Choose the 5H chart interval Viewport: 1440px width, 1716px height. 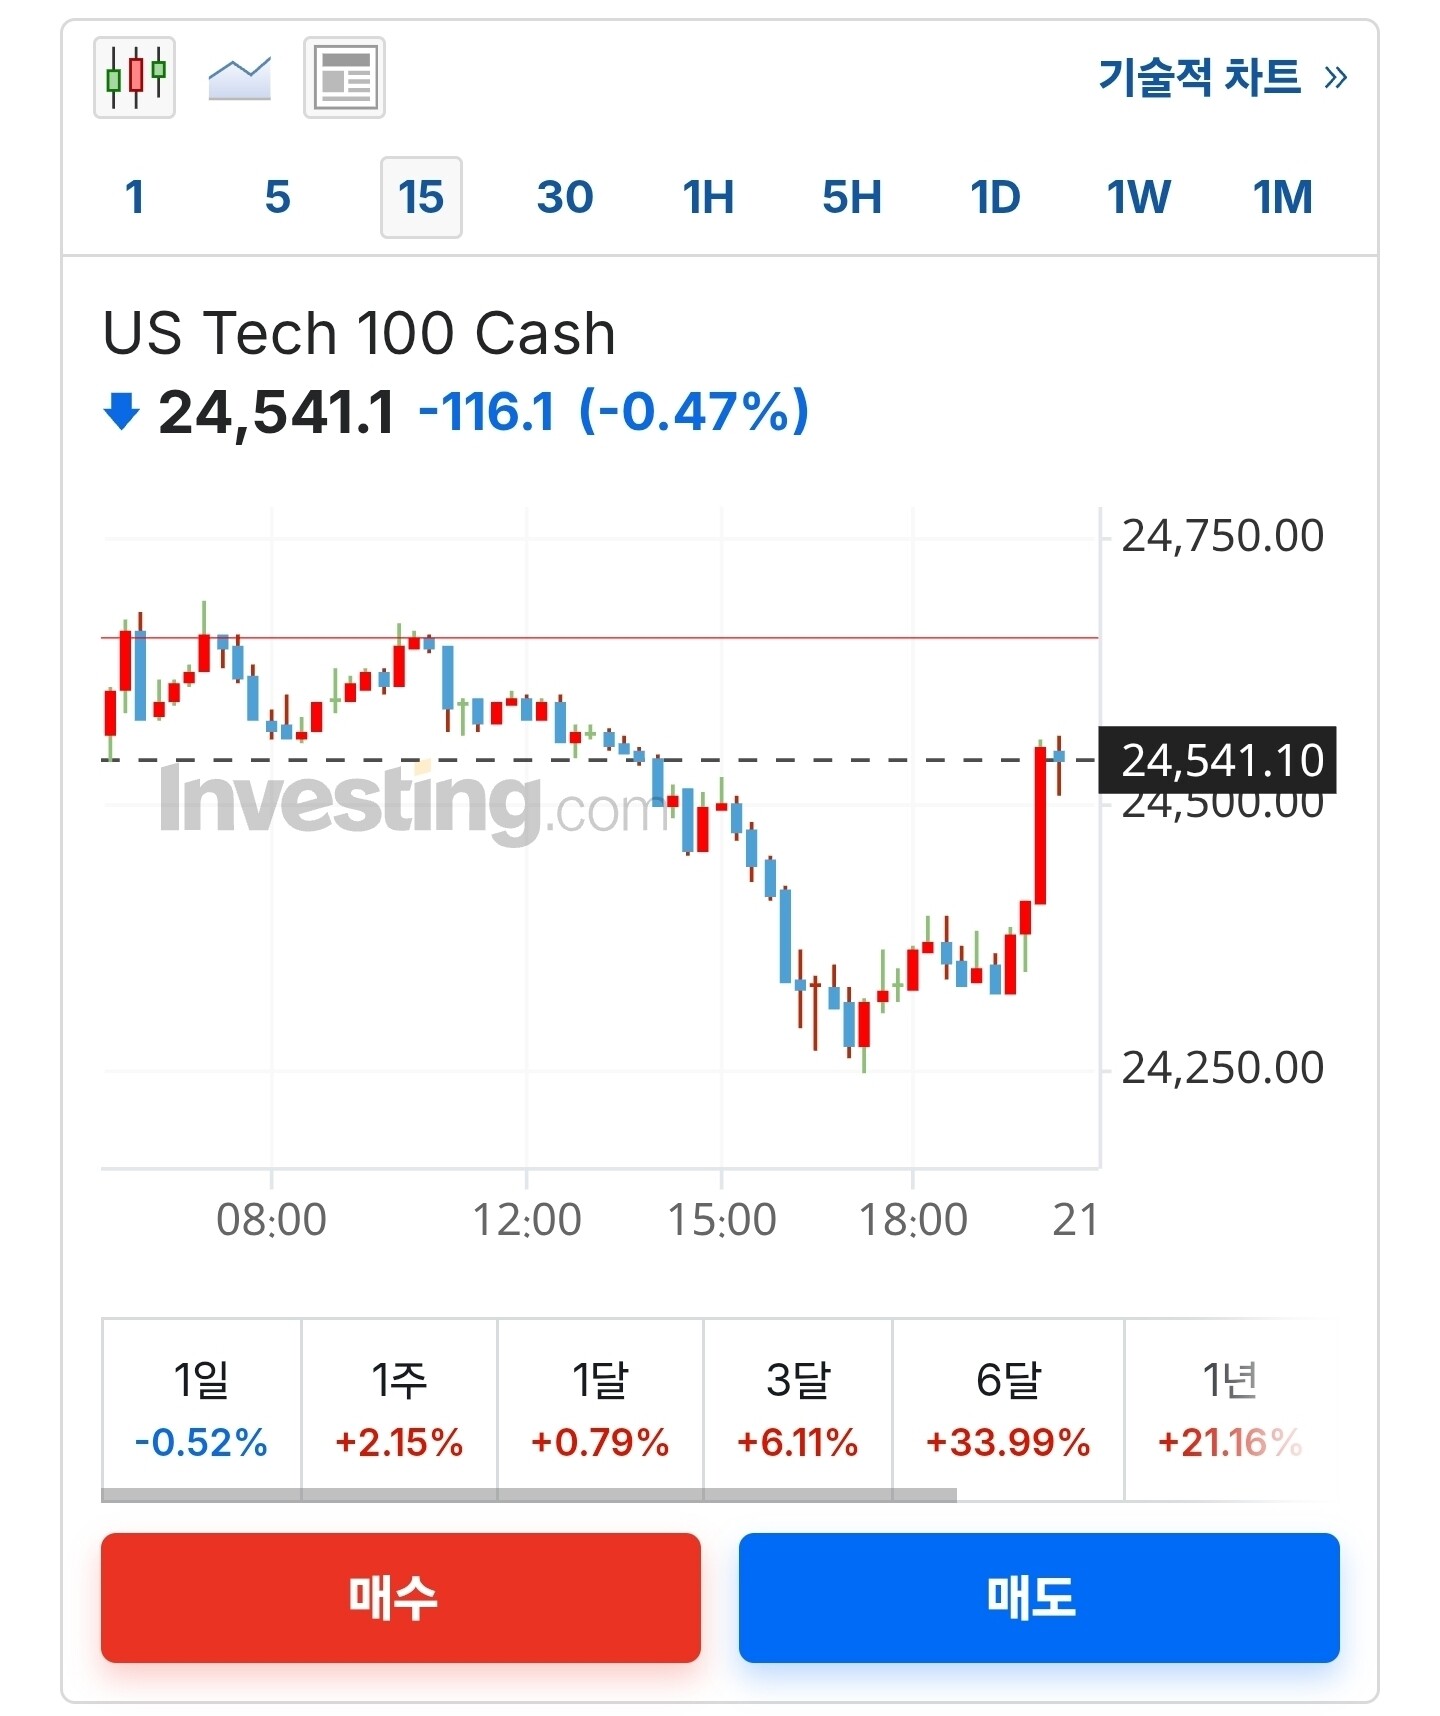(x=852, y=197)
